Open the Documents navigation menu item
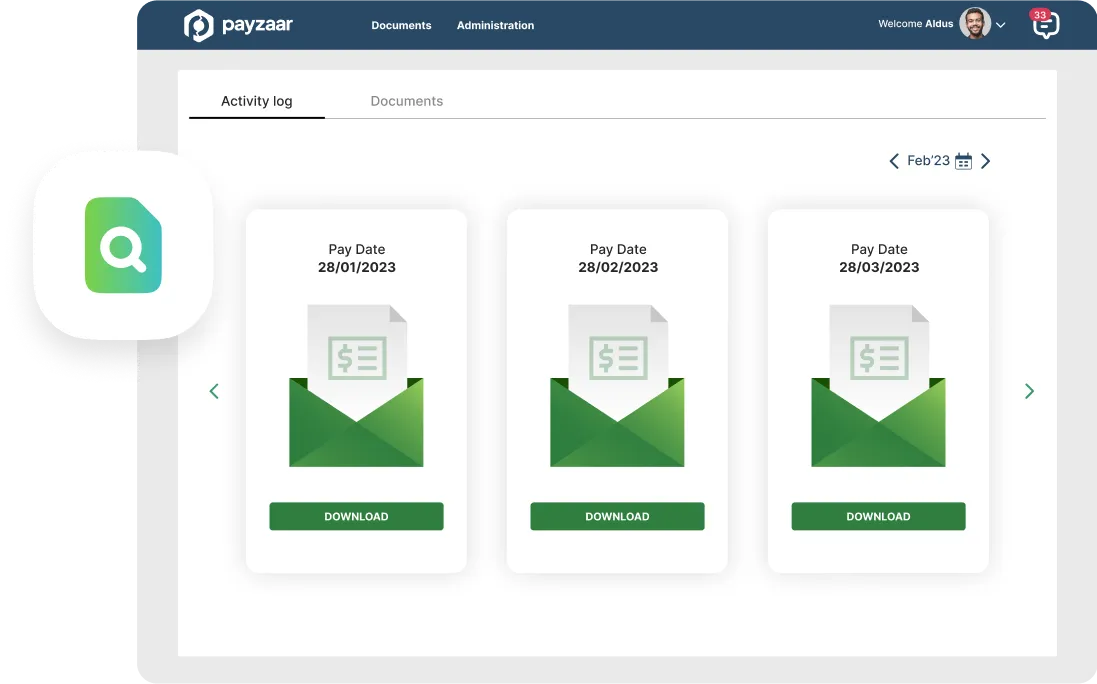Screen dimensions: 1097x684 coord(401,25)
